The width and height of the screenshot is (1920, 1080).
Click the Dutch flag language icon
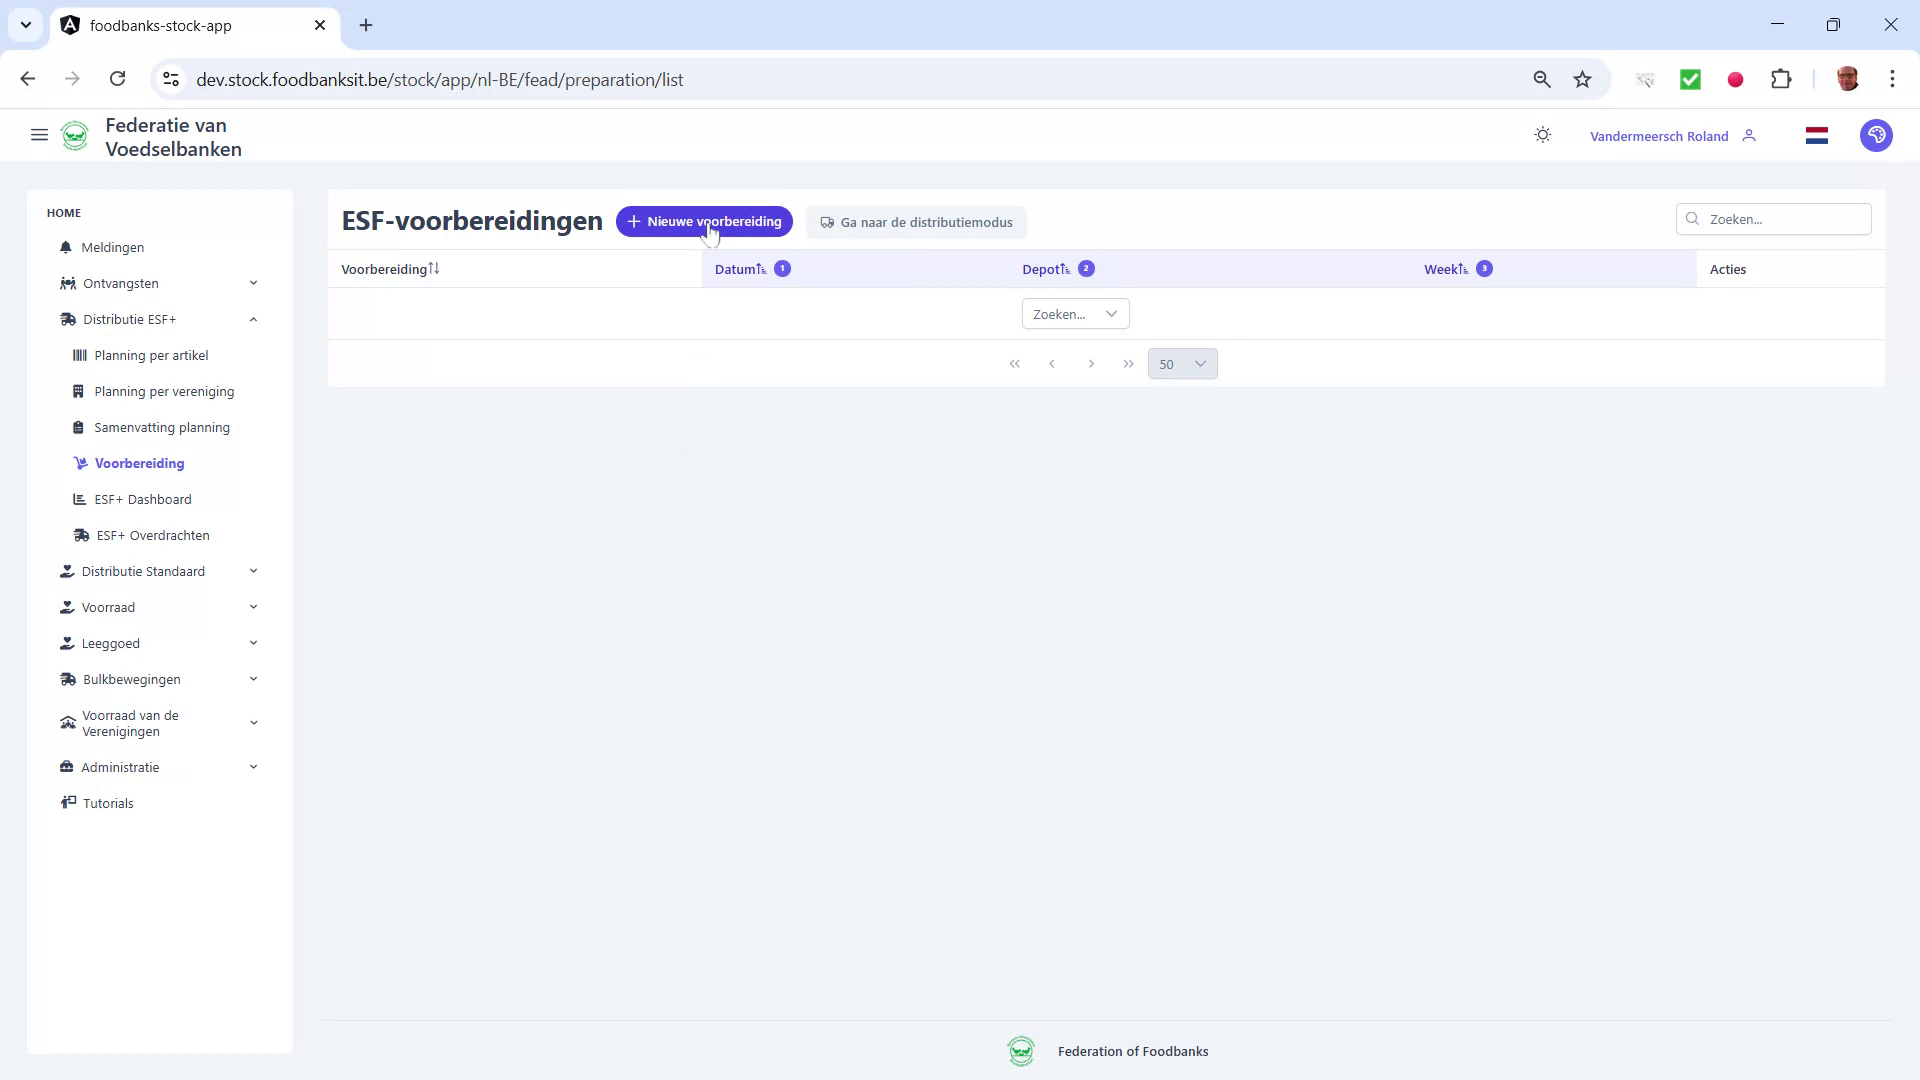click(x=1817, y=135)
